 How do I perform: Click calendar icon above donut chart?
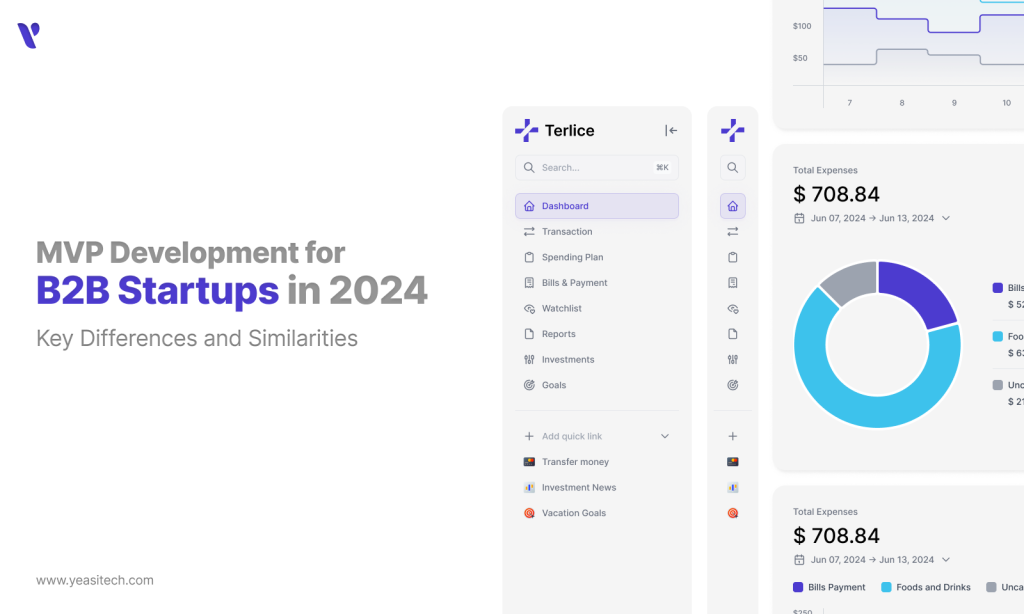799,218
